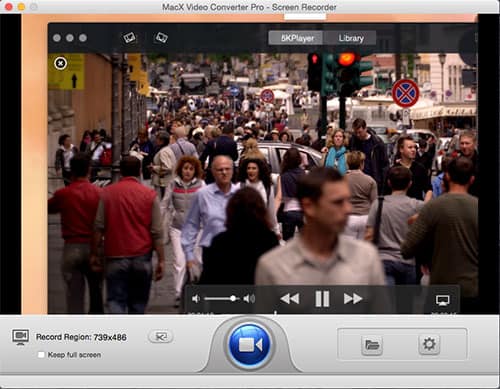
Task: Switch to the 5KPlayer tab
Action: coord(296,38)
